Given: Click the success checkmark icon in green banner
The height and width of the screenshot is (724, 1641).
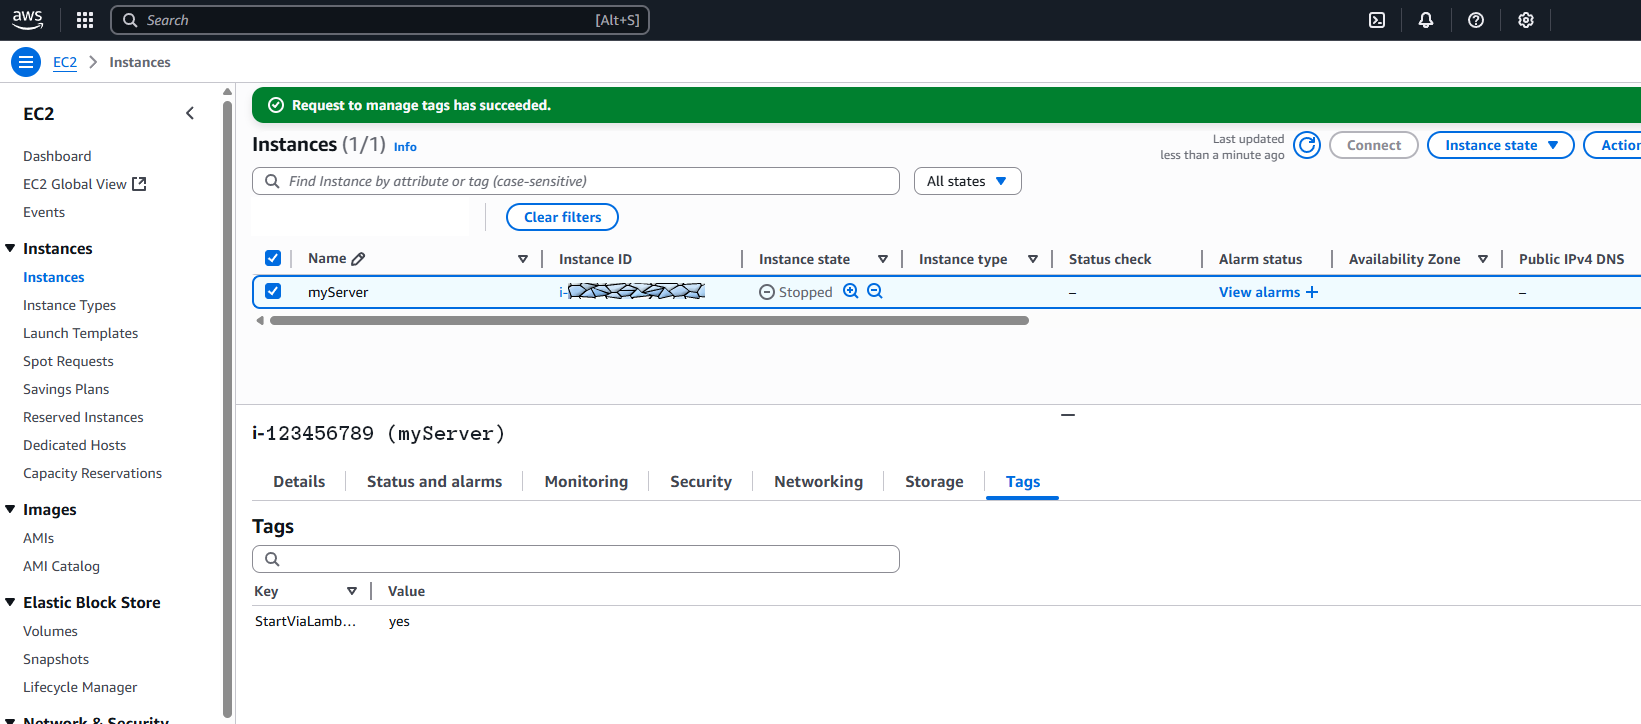Looking at the screenshot, I should 276,105.
